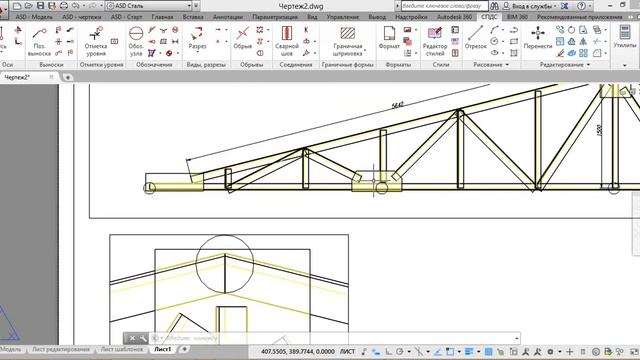Select the Обрыв break tool
This screenshot has width=640, height=360.
[242, 39]
